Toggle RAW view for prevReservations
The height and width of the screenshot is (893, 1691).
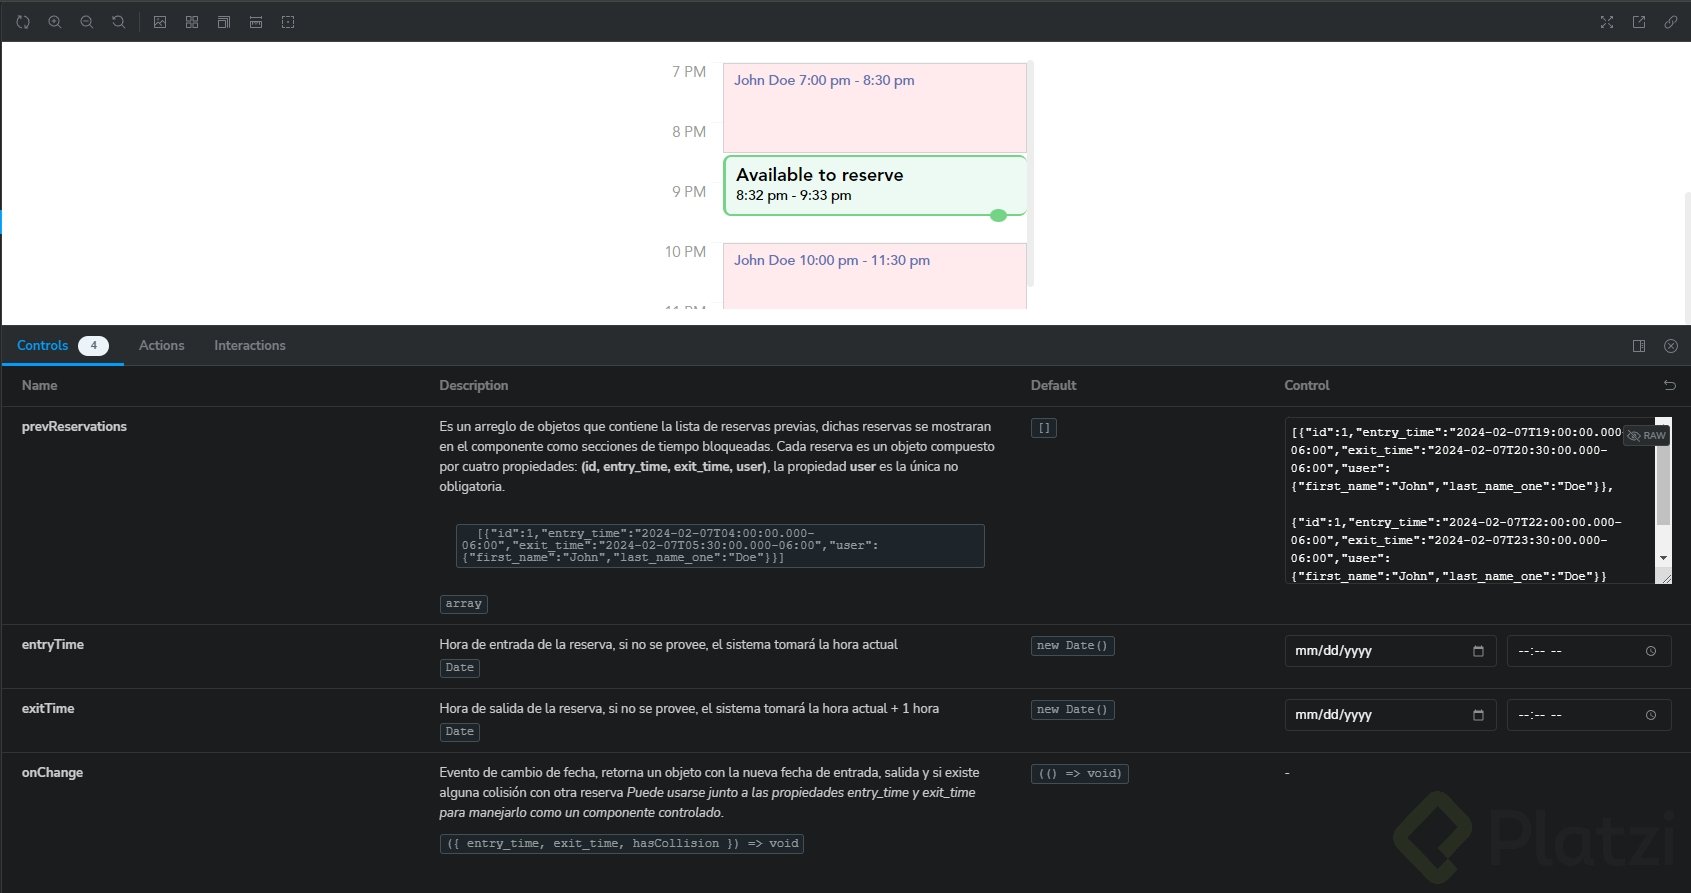[1646, 436]
